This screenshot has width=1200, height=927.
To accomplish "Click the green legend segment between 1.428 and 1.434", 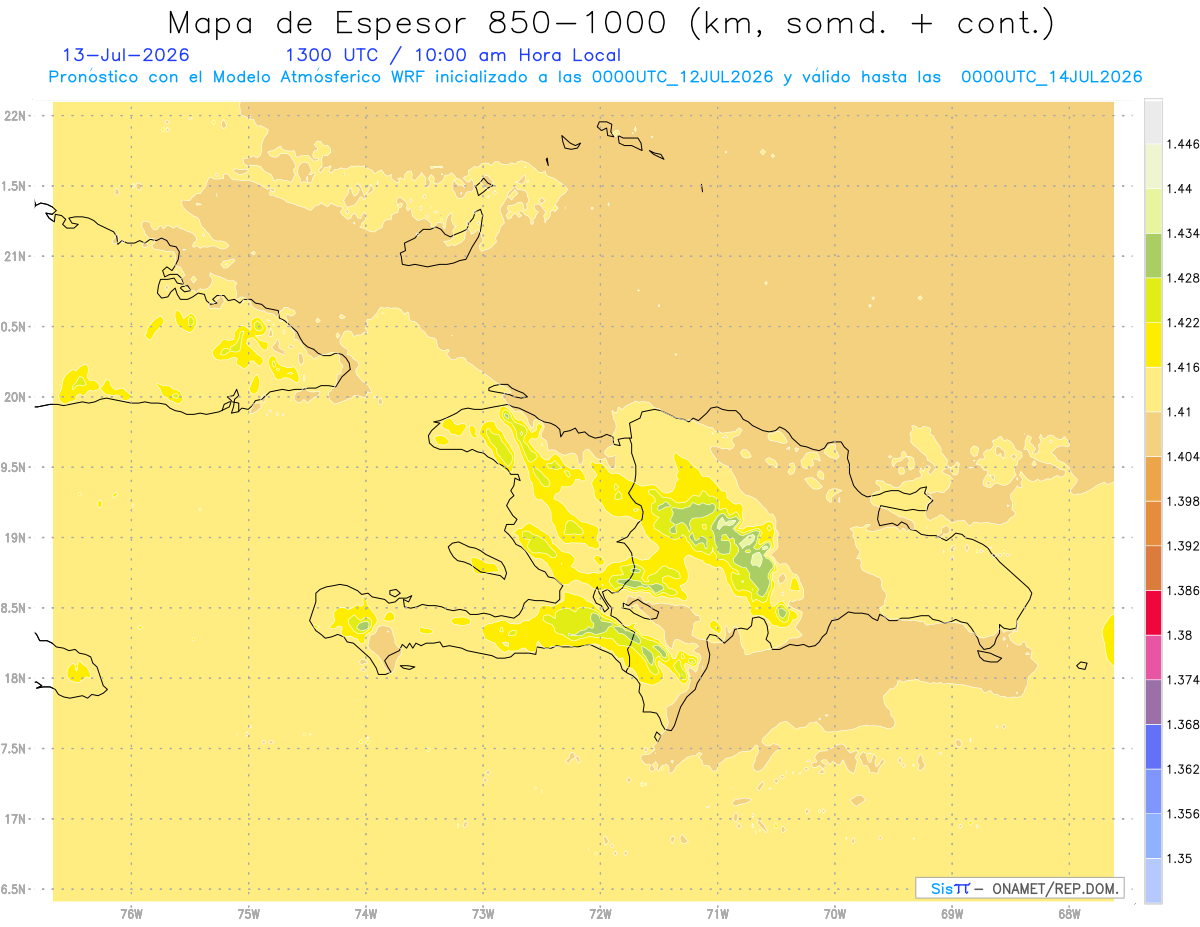I will click(x=1153, y=256).
